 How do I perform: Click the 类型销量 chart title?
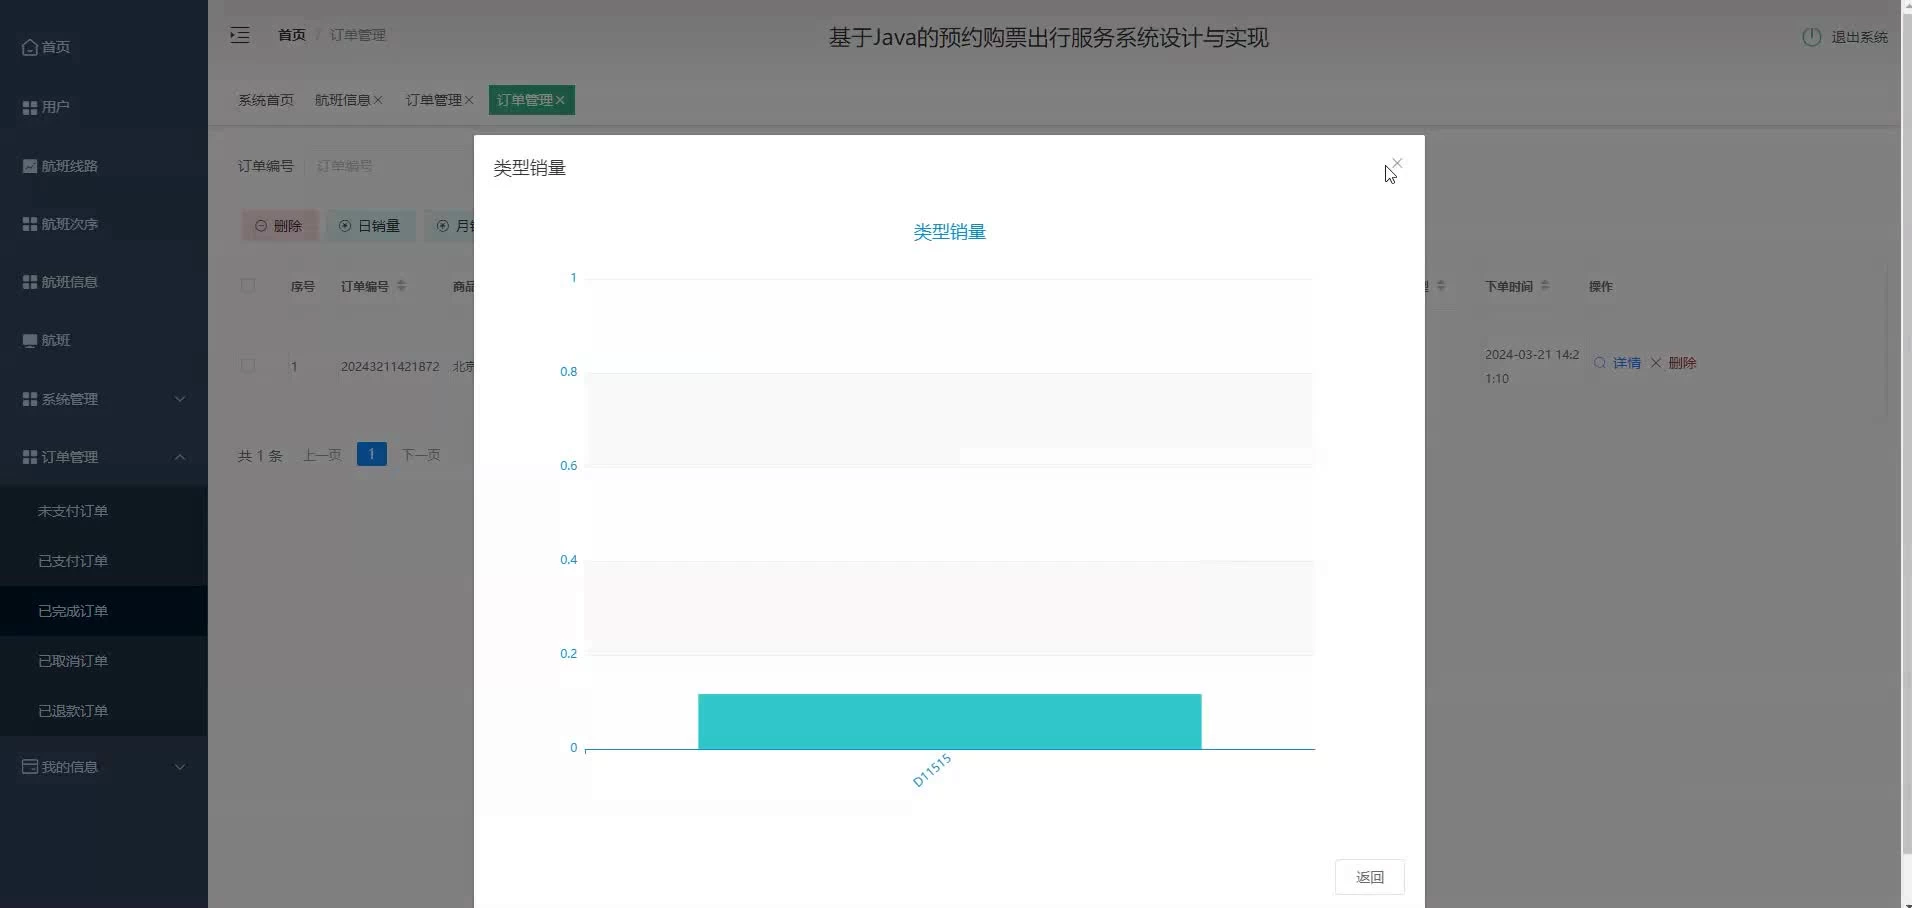(949, 232)
